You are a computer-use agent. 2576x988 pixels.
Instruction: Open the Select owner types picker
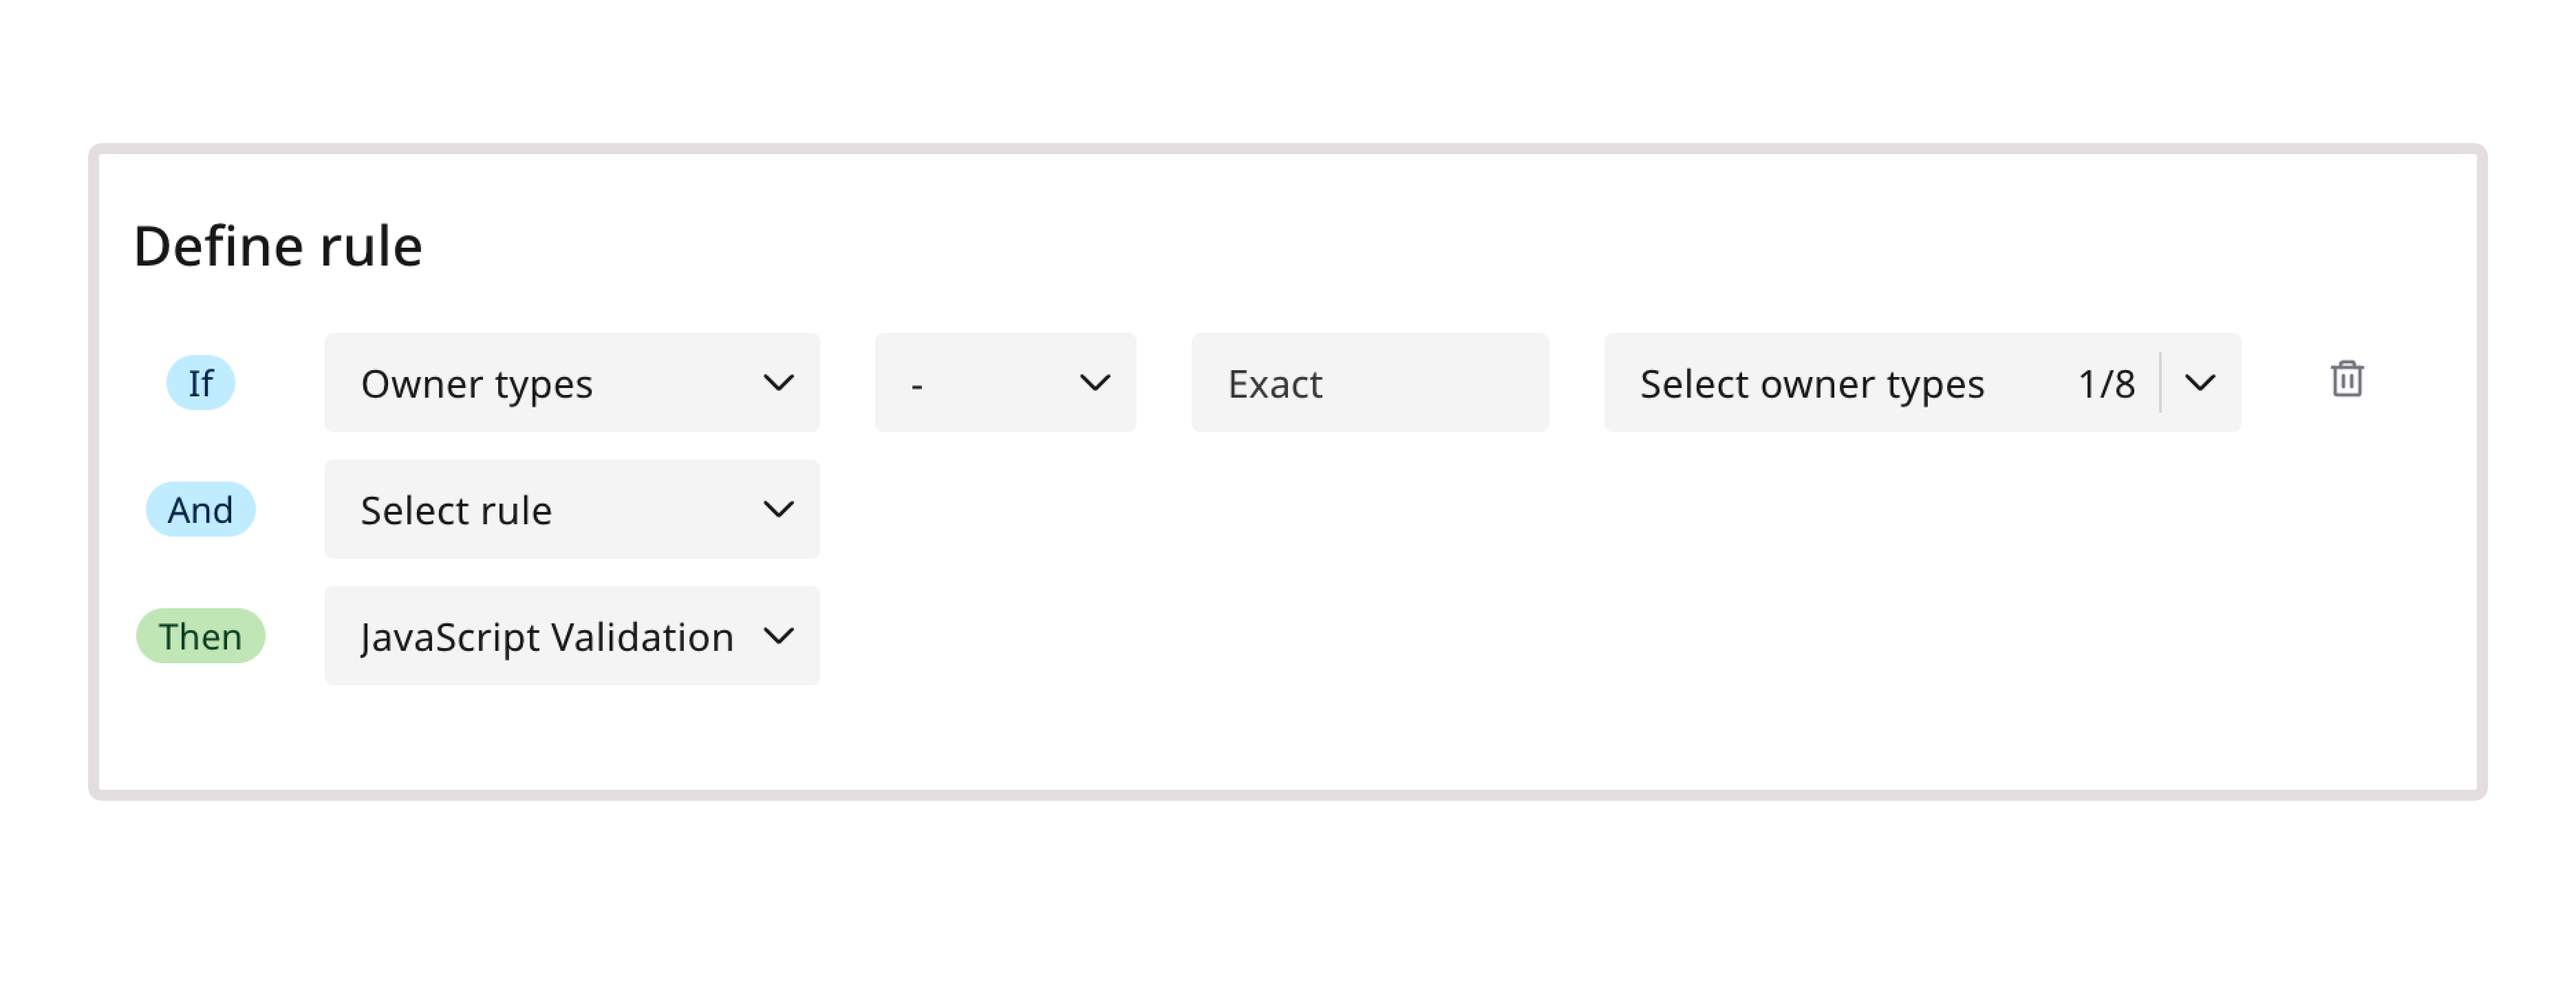click(x=1920, y=382)
